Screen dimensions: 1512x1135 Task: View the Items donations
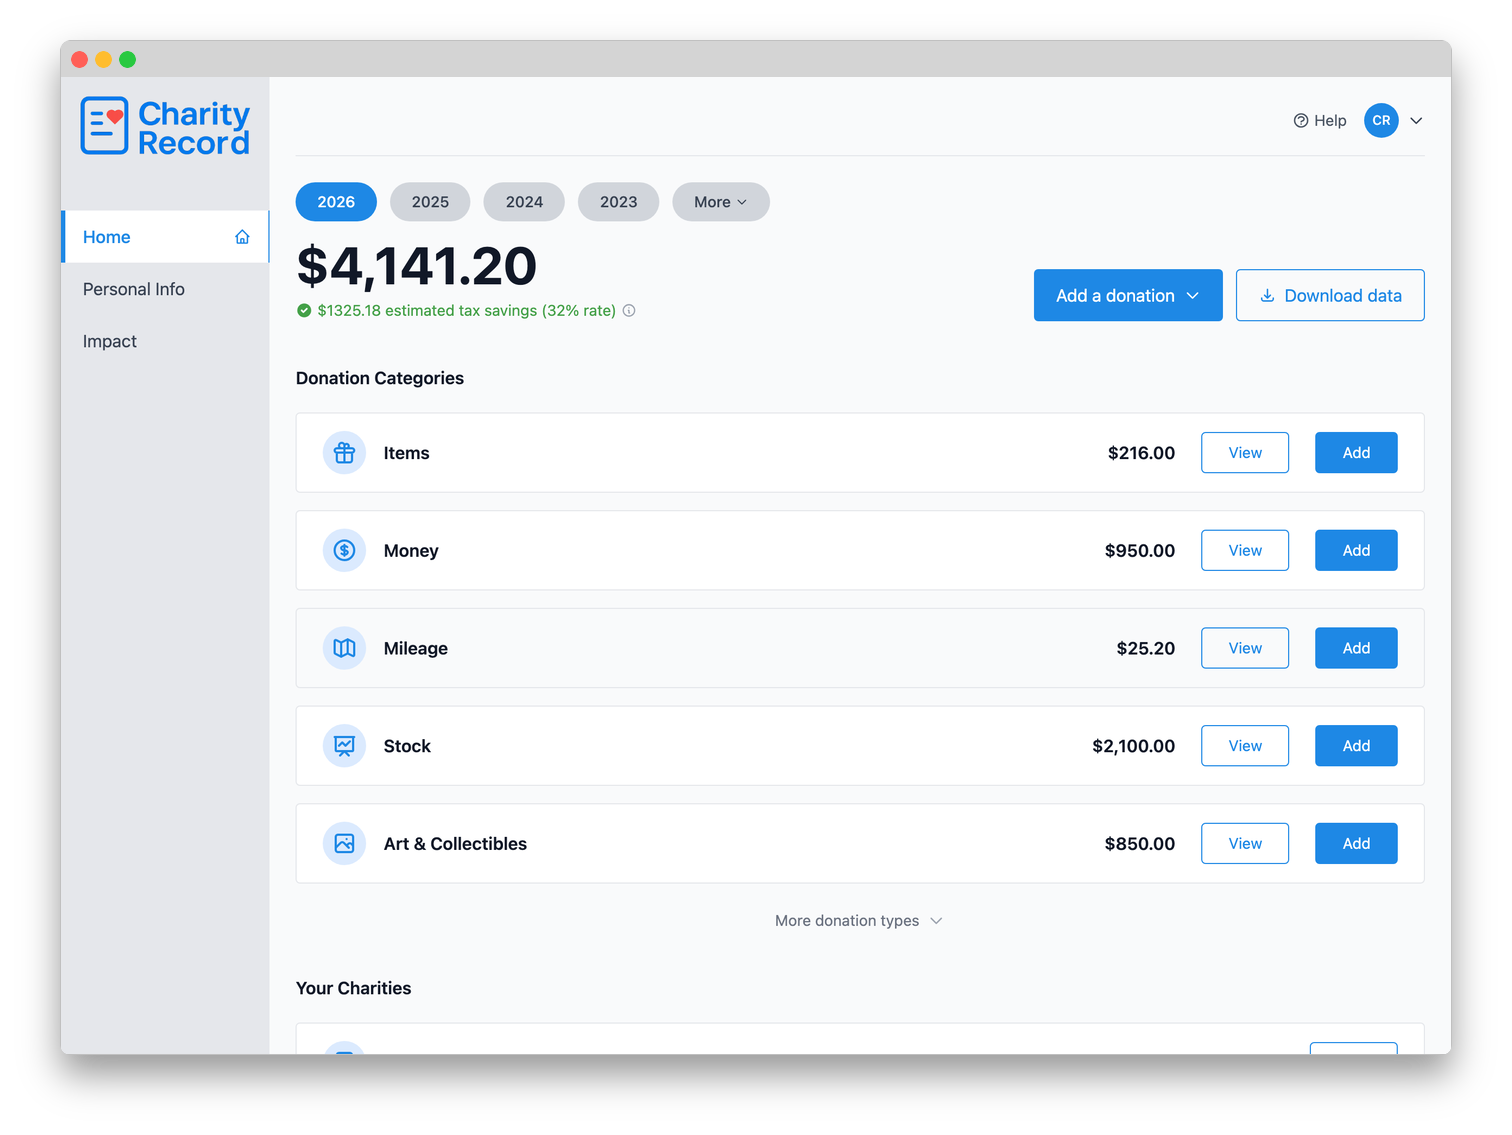click(x=1245, y=453)
